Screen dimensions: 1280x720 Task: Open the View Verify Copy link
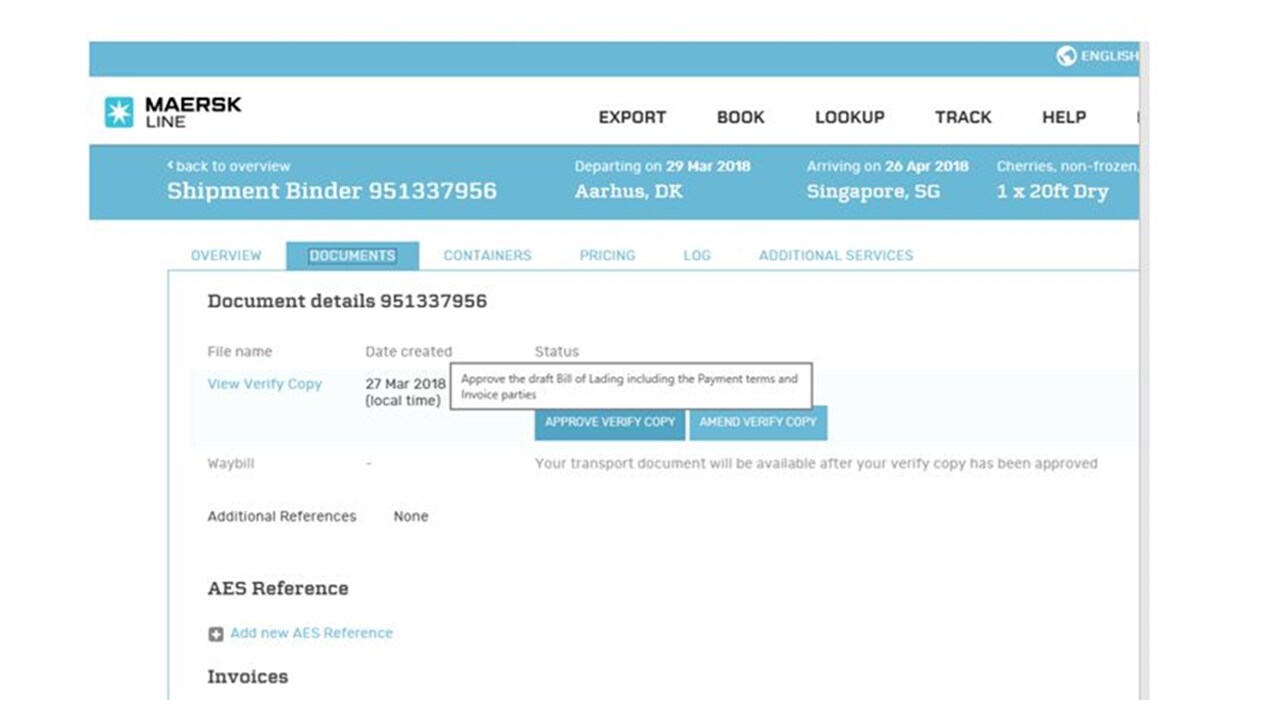click(x=264, y=384)
